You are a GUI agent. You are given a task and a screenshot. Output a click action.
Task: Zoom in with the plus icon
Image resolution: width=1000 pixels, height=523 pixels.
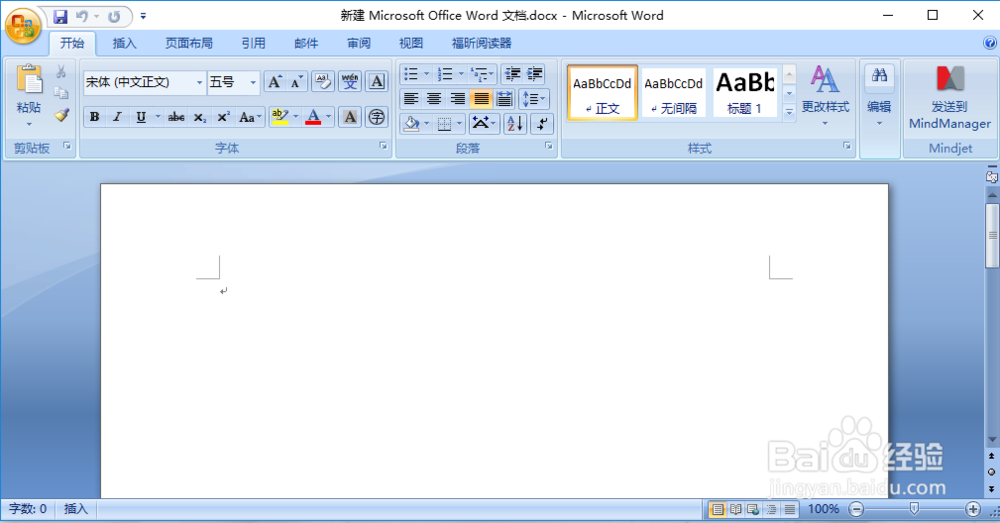click(973, 509)
